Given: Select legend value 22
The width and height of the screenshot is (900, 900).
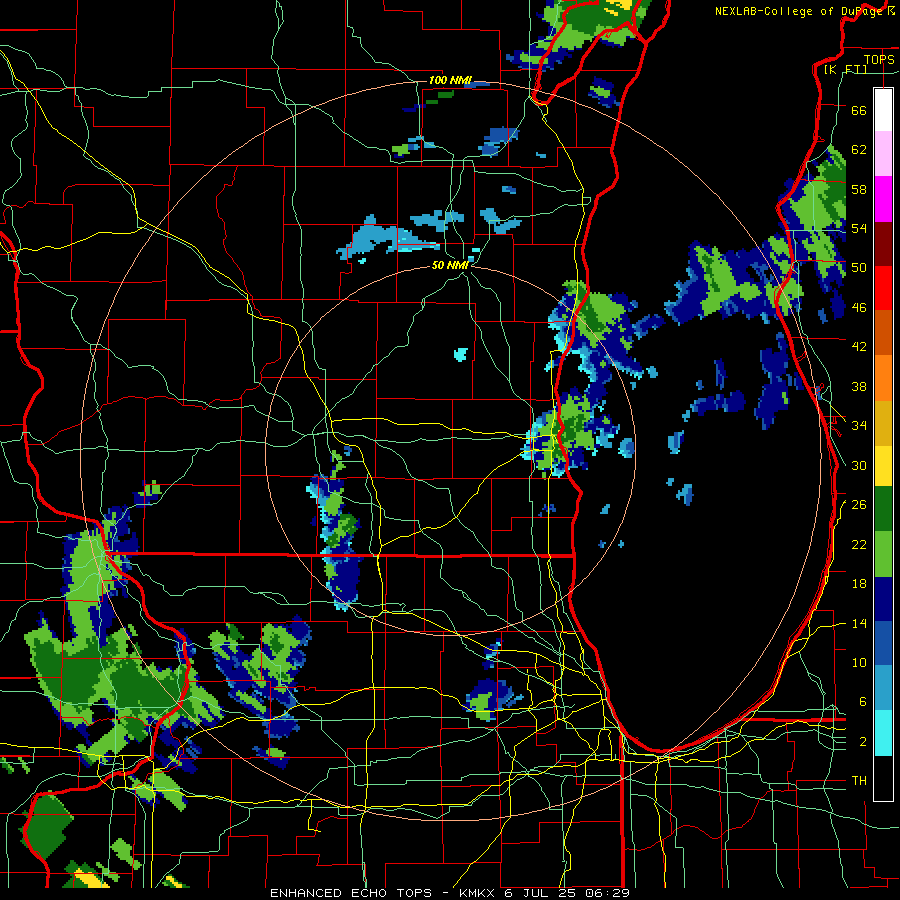Looking at the screenshot, I should (x=859, y=544).
